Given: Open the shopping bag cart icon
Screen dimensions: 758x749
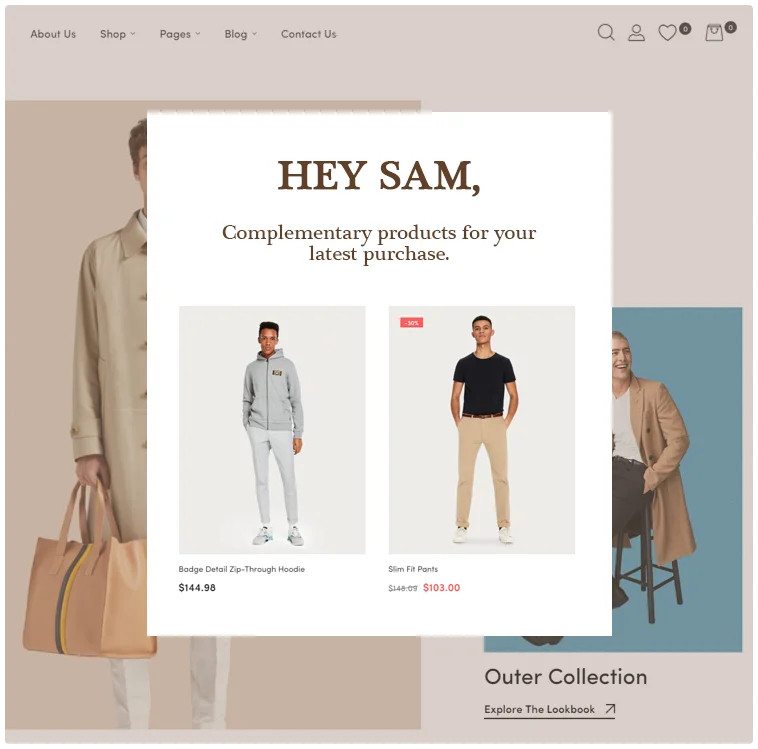Looking at the screenshot, I should [714, 33].
